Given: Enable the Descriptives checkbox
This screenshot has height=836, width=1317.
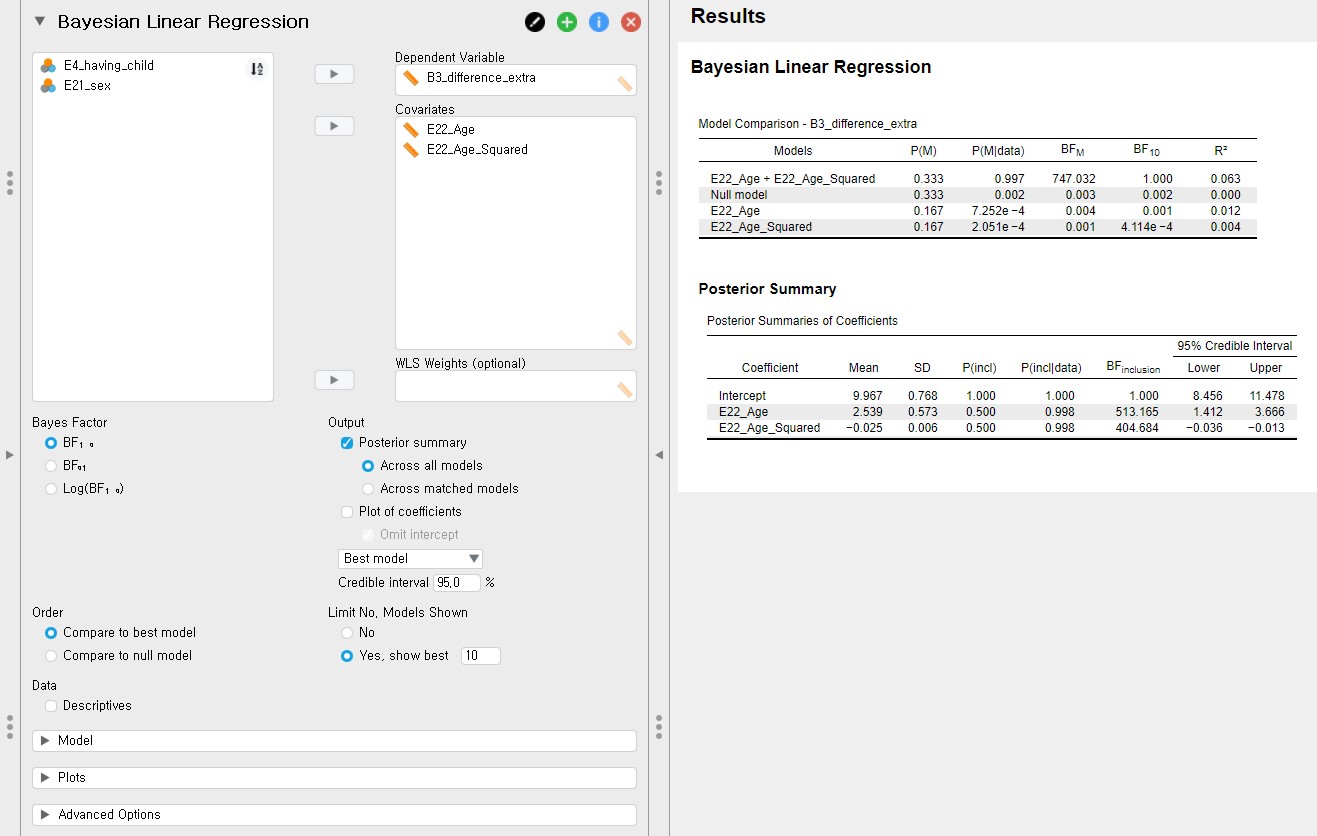Looking at the screenshot, I should (51, 706).
